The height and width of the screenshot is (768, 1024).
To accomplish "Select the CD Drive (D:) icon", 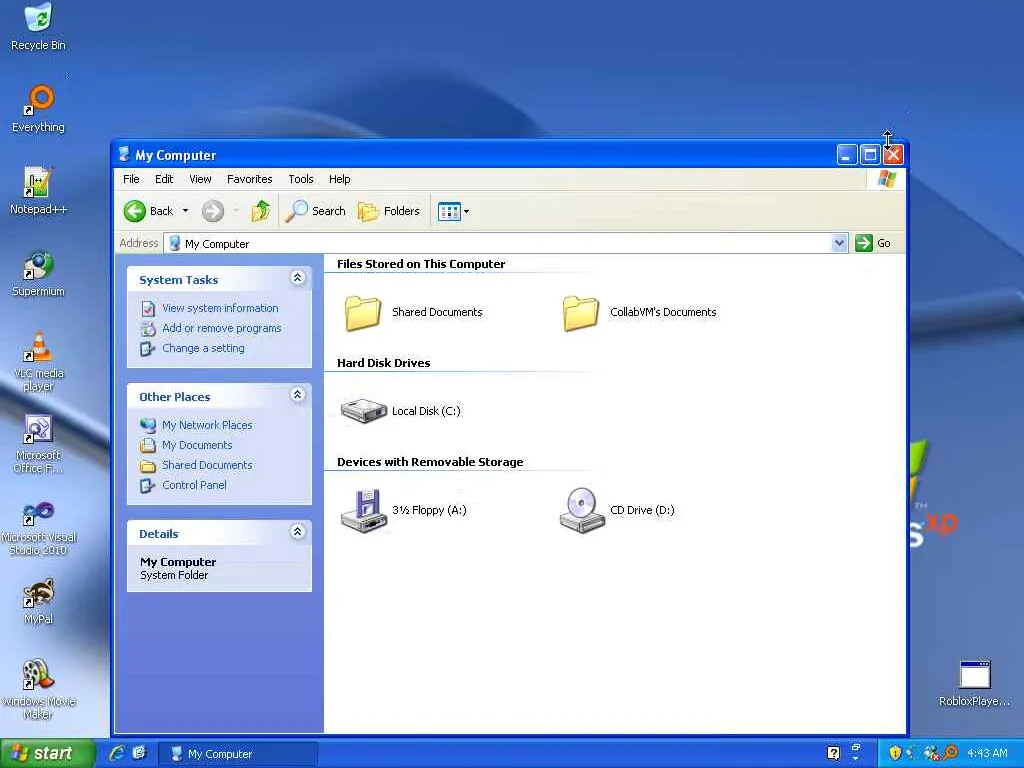I will click(x=582, y=510).
